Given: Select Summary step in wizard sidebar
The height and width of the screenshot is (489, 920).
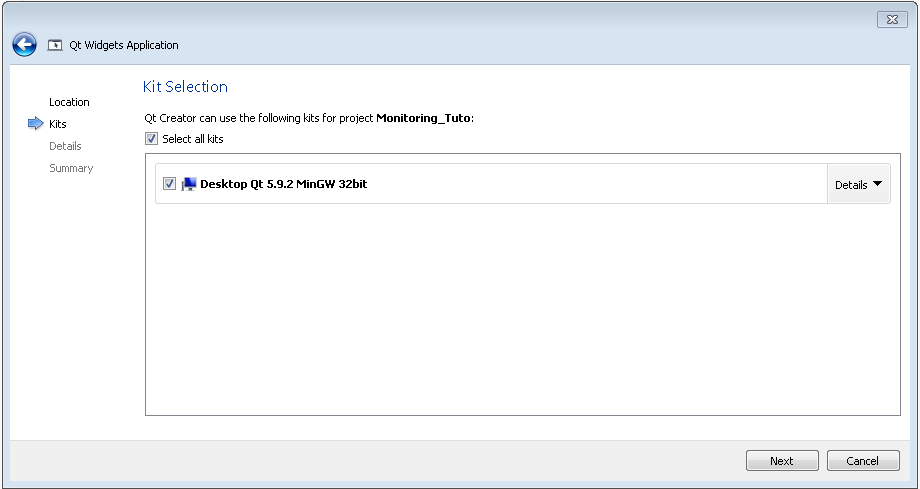Looking at the screenshot, I should (x=71, y=168).
